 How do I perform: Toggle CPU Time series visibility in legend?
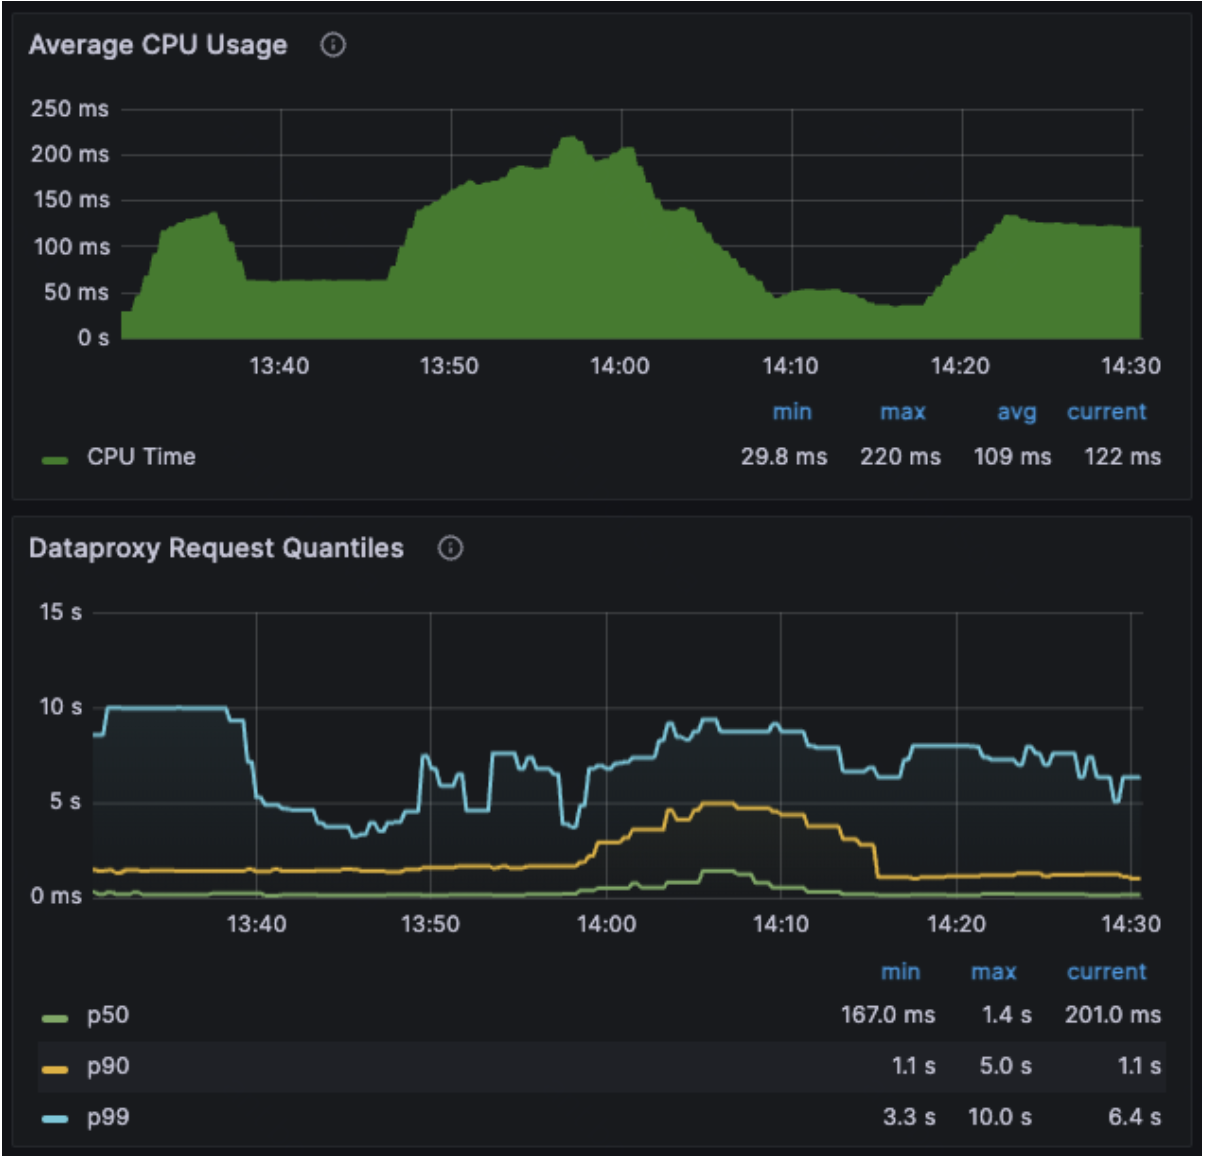coord(141,457)
